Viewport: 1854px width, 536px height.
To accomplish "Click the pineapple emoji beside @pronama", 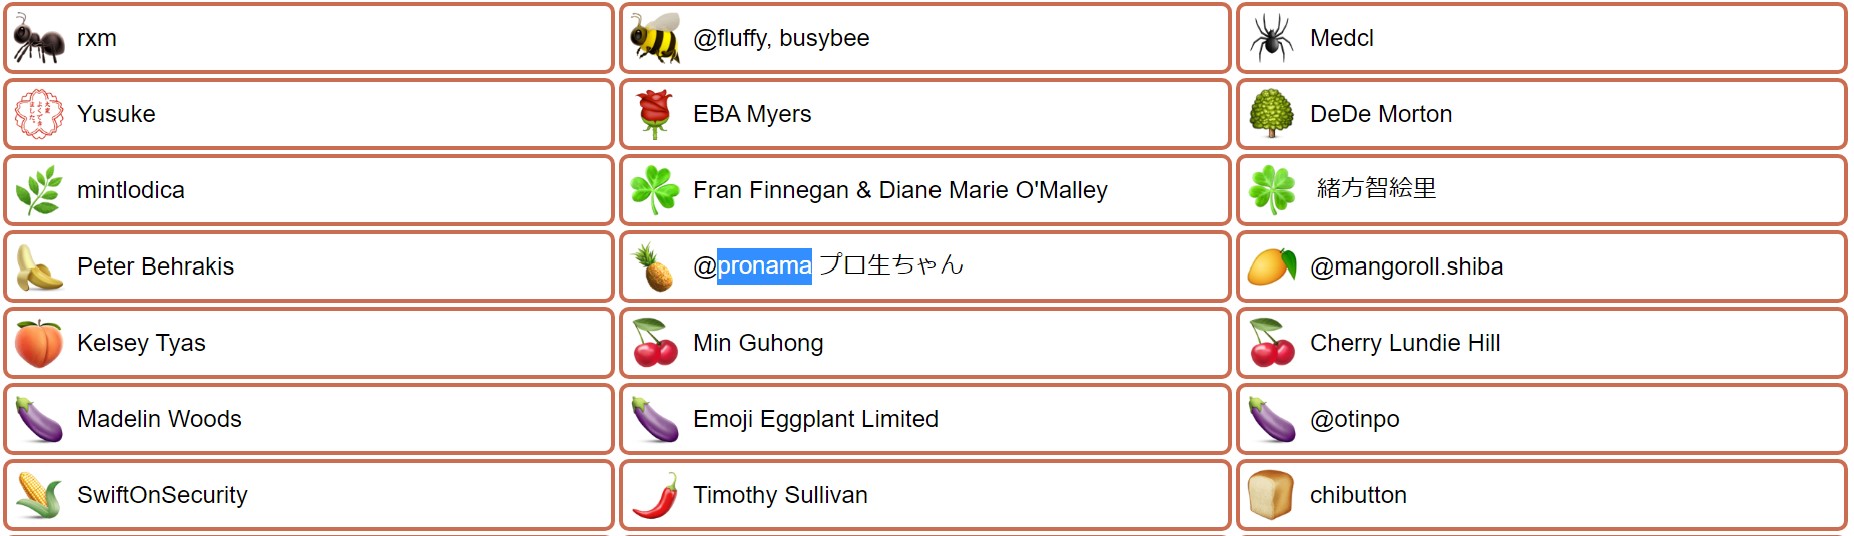I will coord(655,267).
